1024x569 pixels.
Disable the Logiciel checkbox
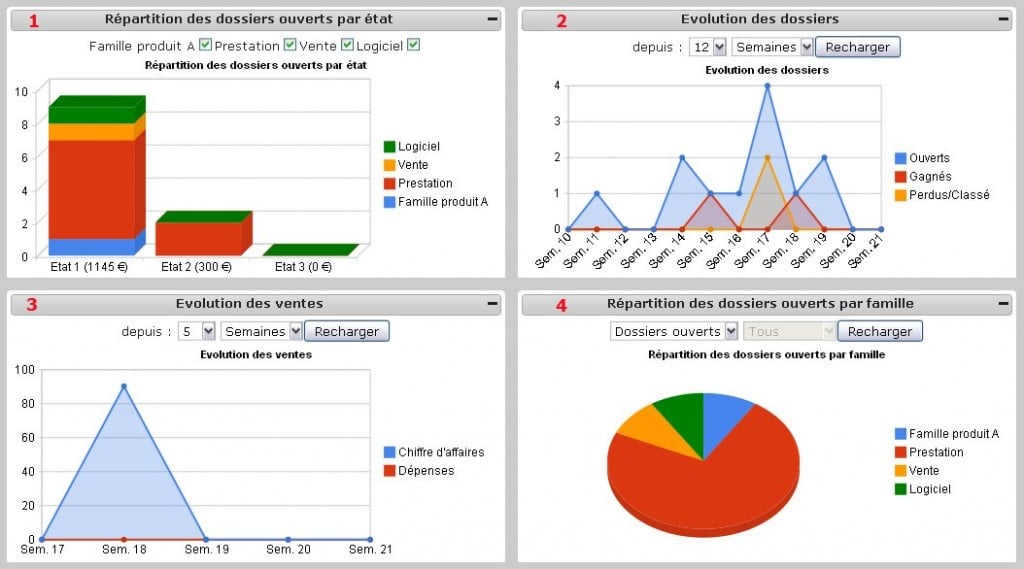pos(413,45)
